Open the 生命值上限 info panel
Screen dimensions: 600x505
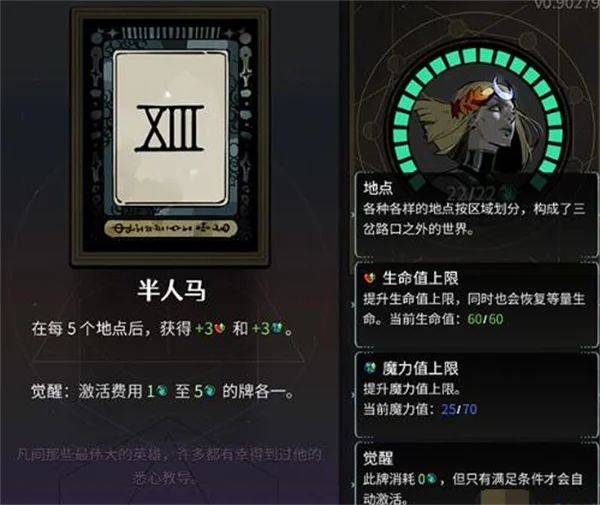476,305
